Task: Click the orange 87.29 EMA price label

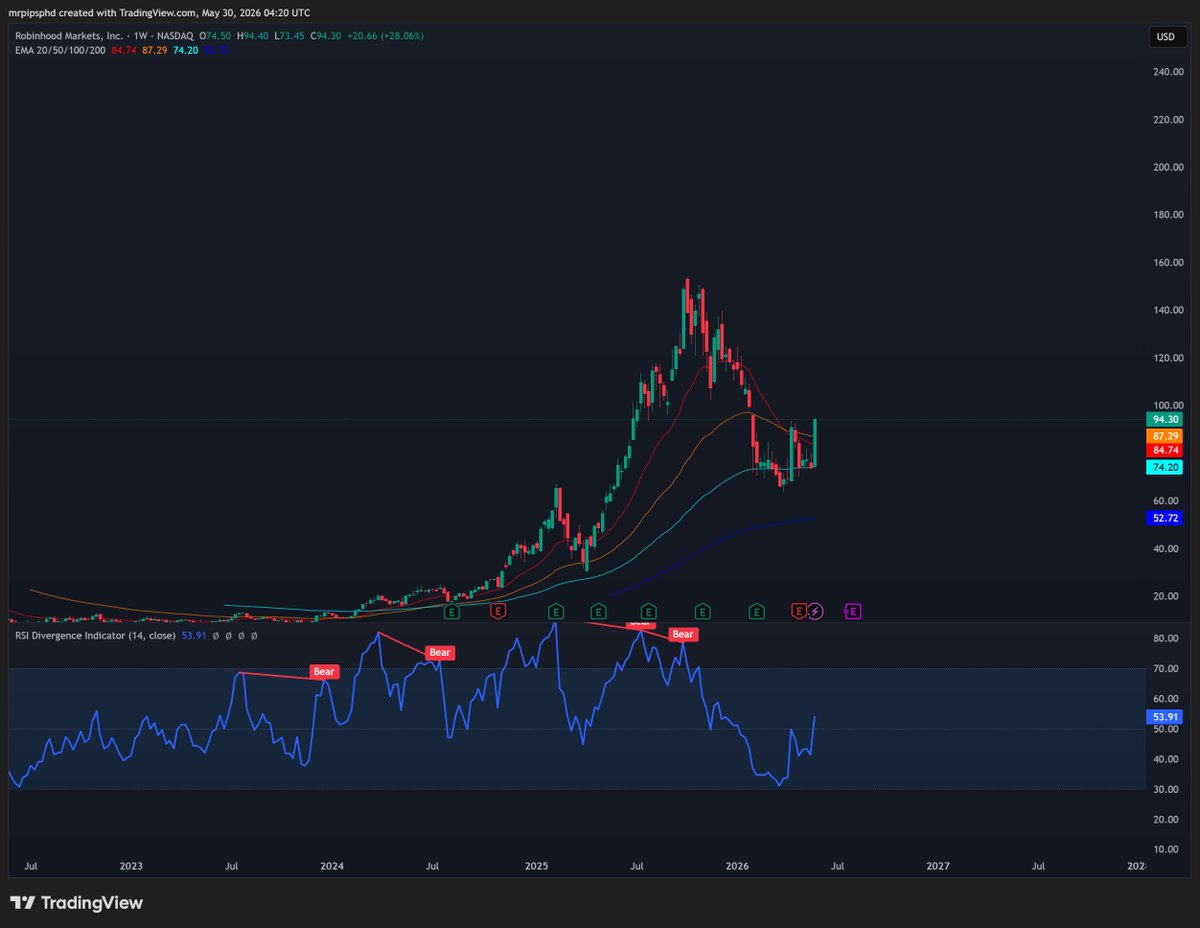Action: [1164, 436]
